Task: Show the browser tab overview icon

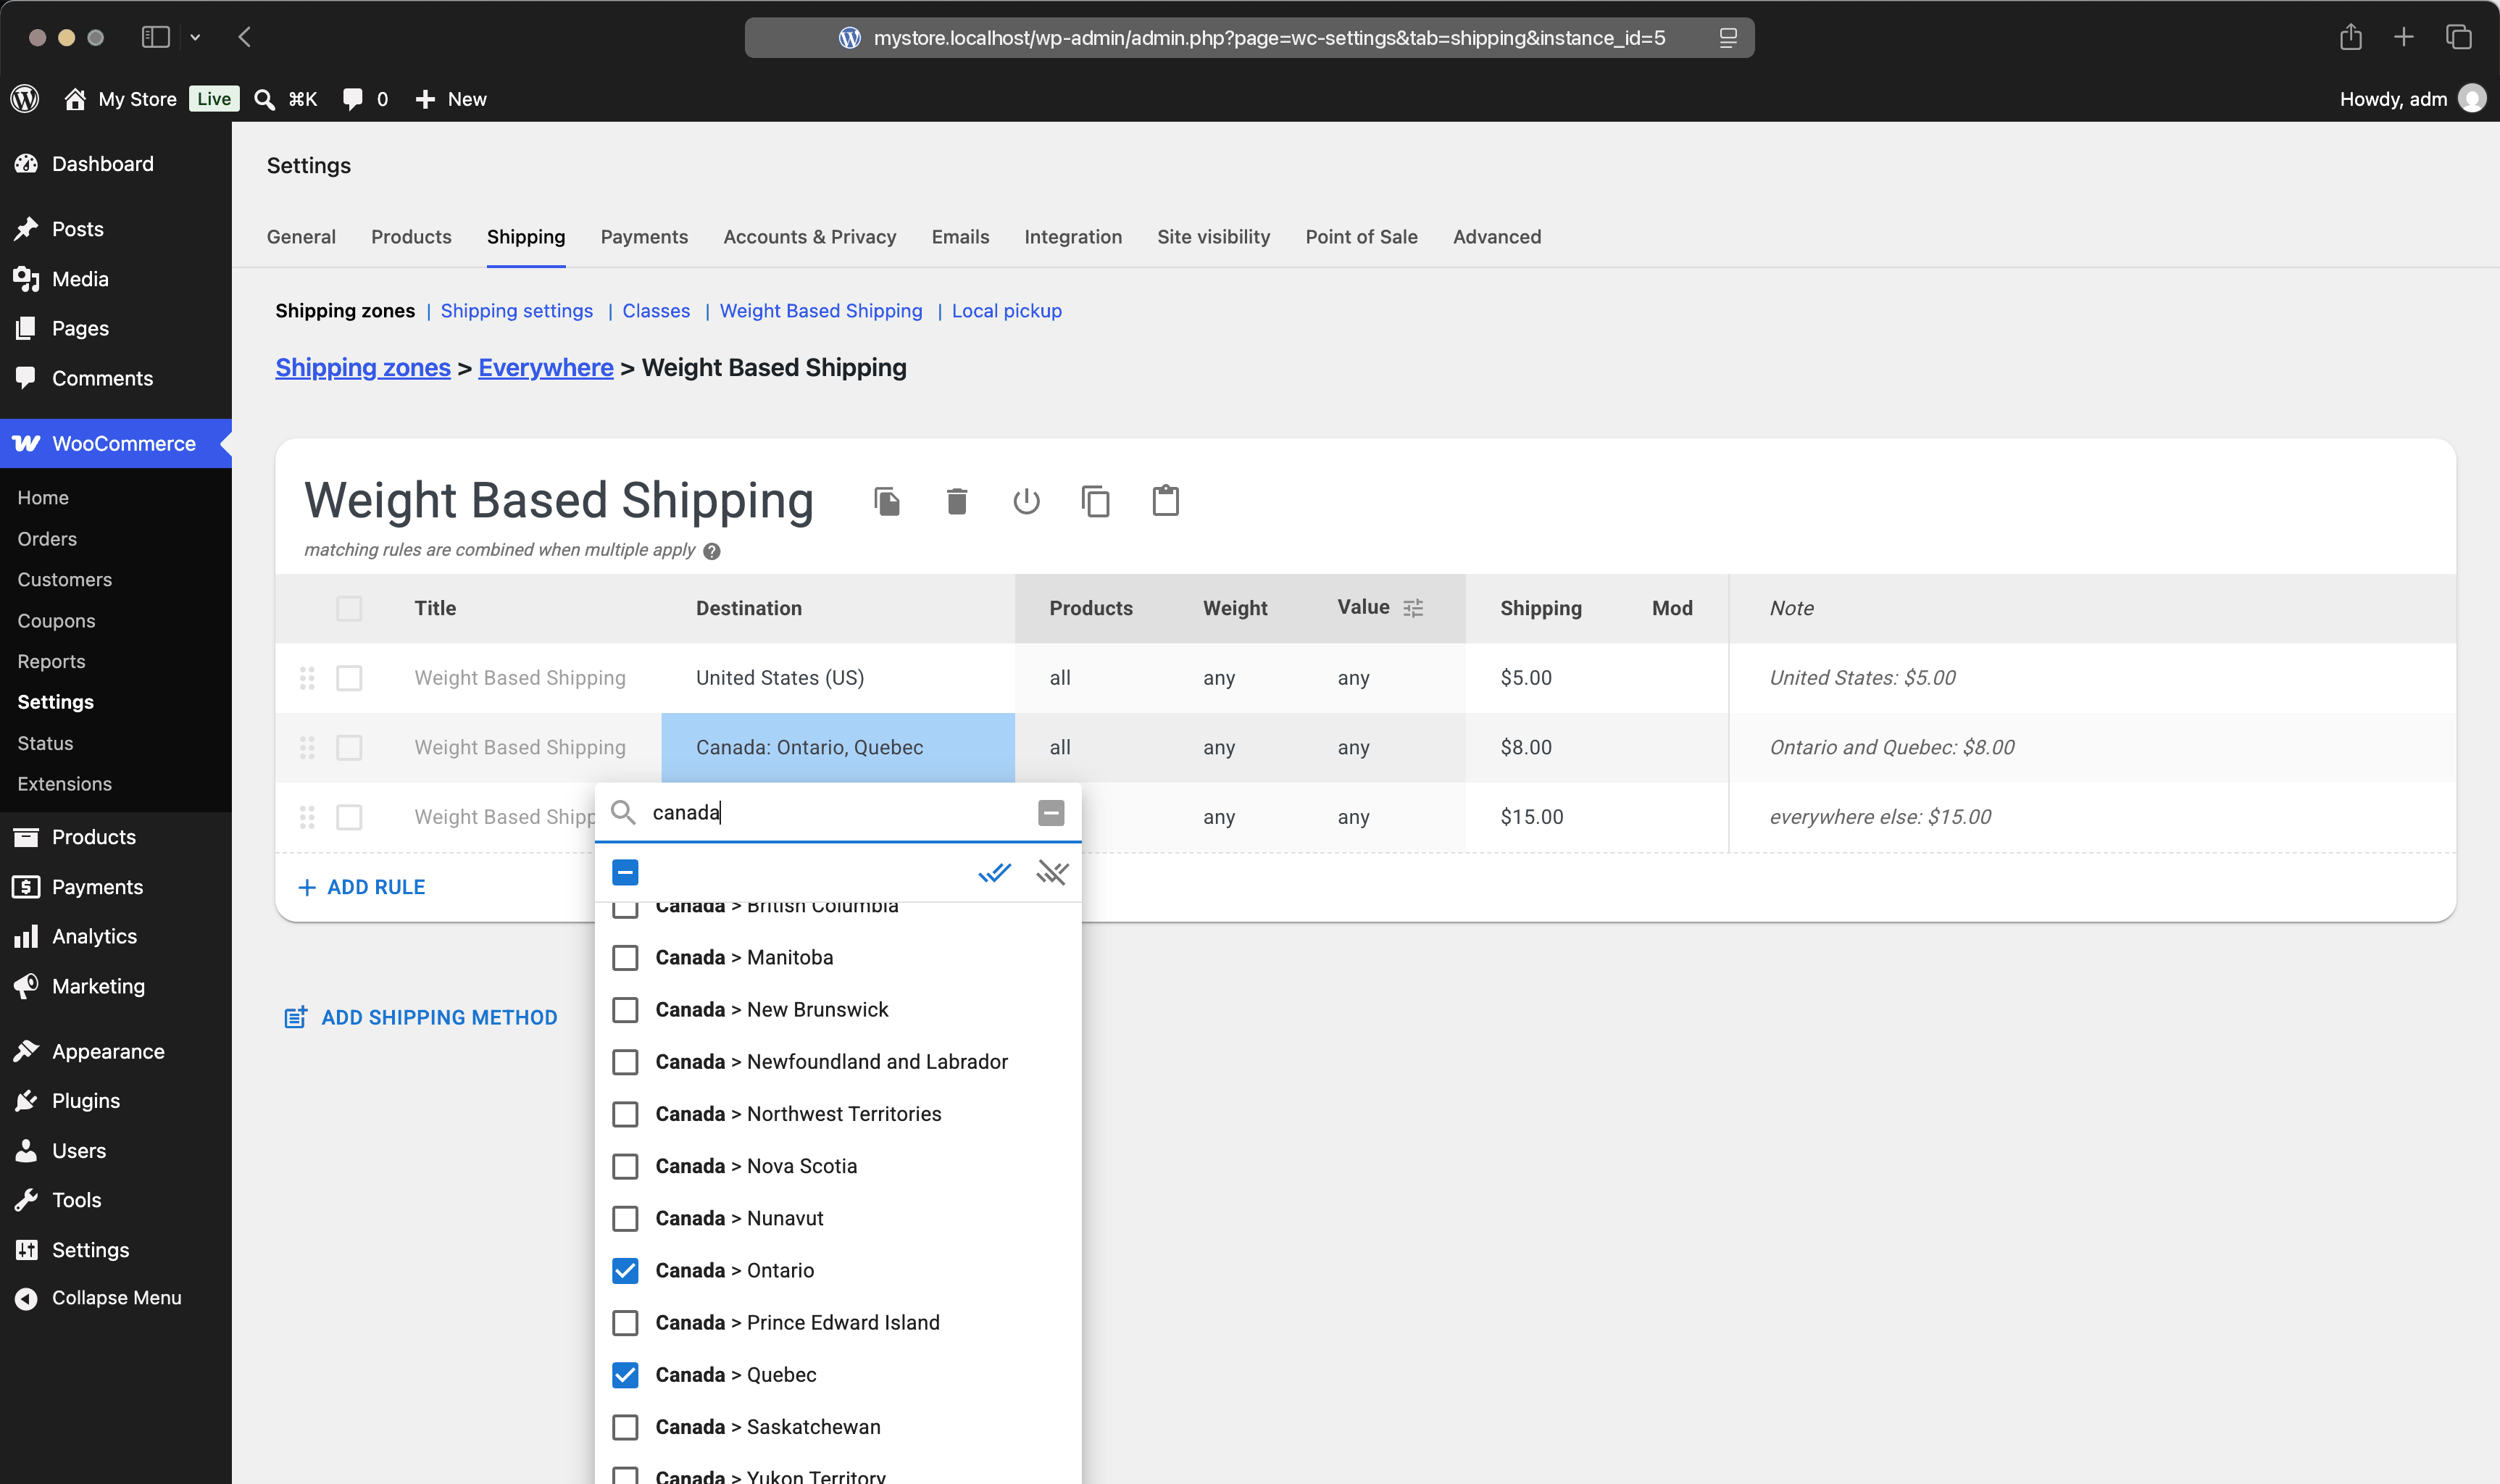Action: (2458, 37)
